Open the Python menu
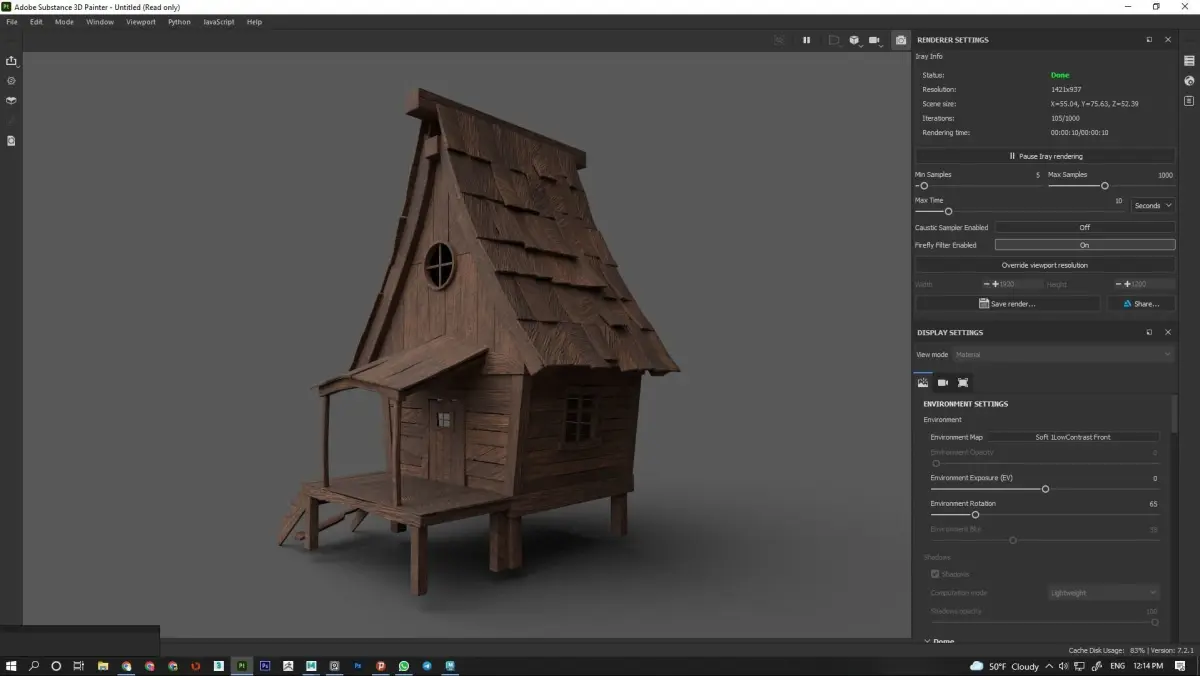The width and height of the screenshot is (1200, 676). click(x=179, y=22)
